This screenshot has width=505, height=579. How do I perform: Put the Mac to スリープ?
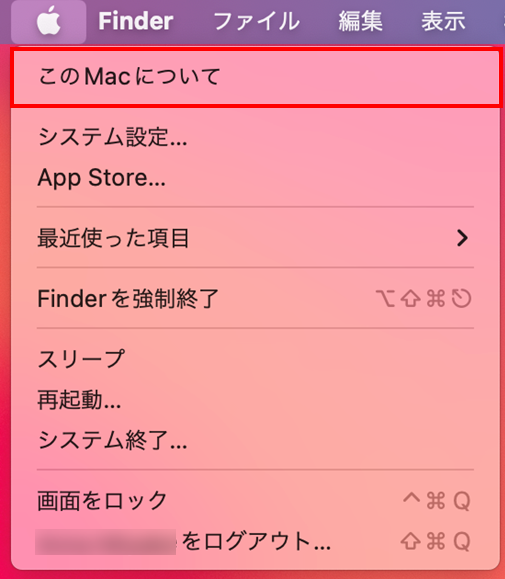[255, 359]
